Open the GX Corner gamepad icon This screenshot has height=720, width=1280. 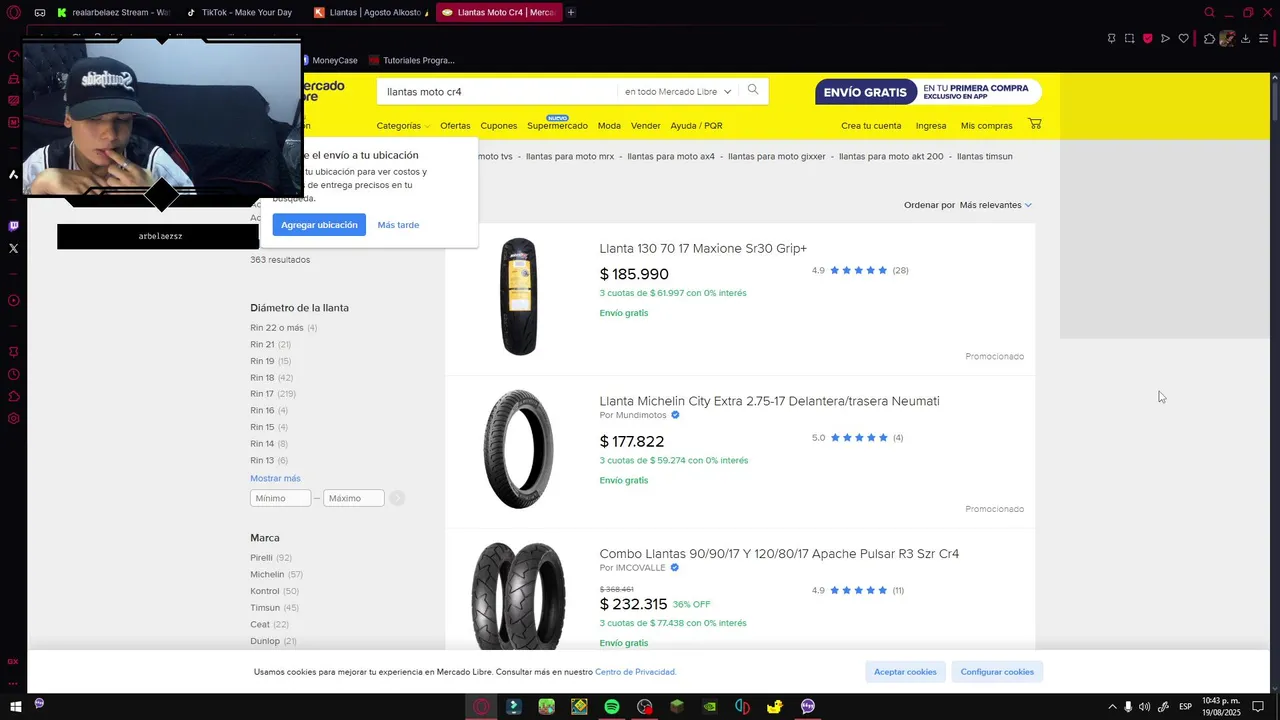click(39, 13)
